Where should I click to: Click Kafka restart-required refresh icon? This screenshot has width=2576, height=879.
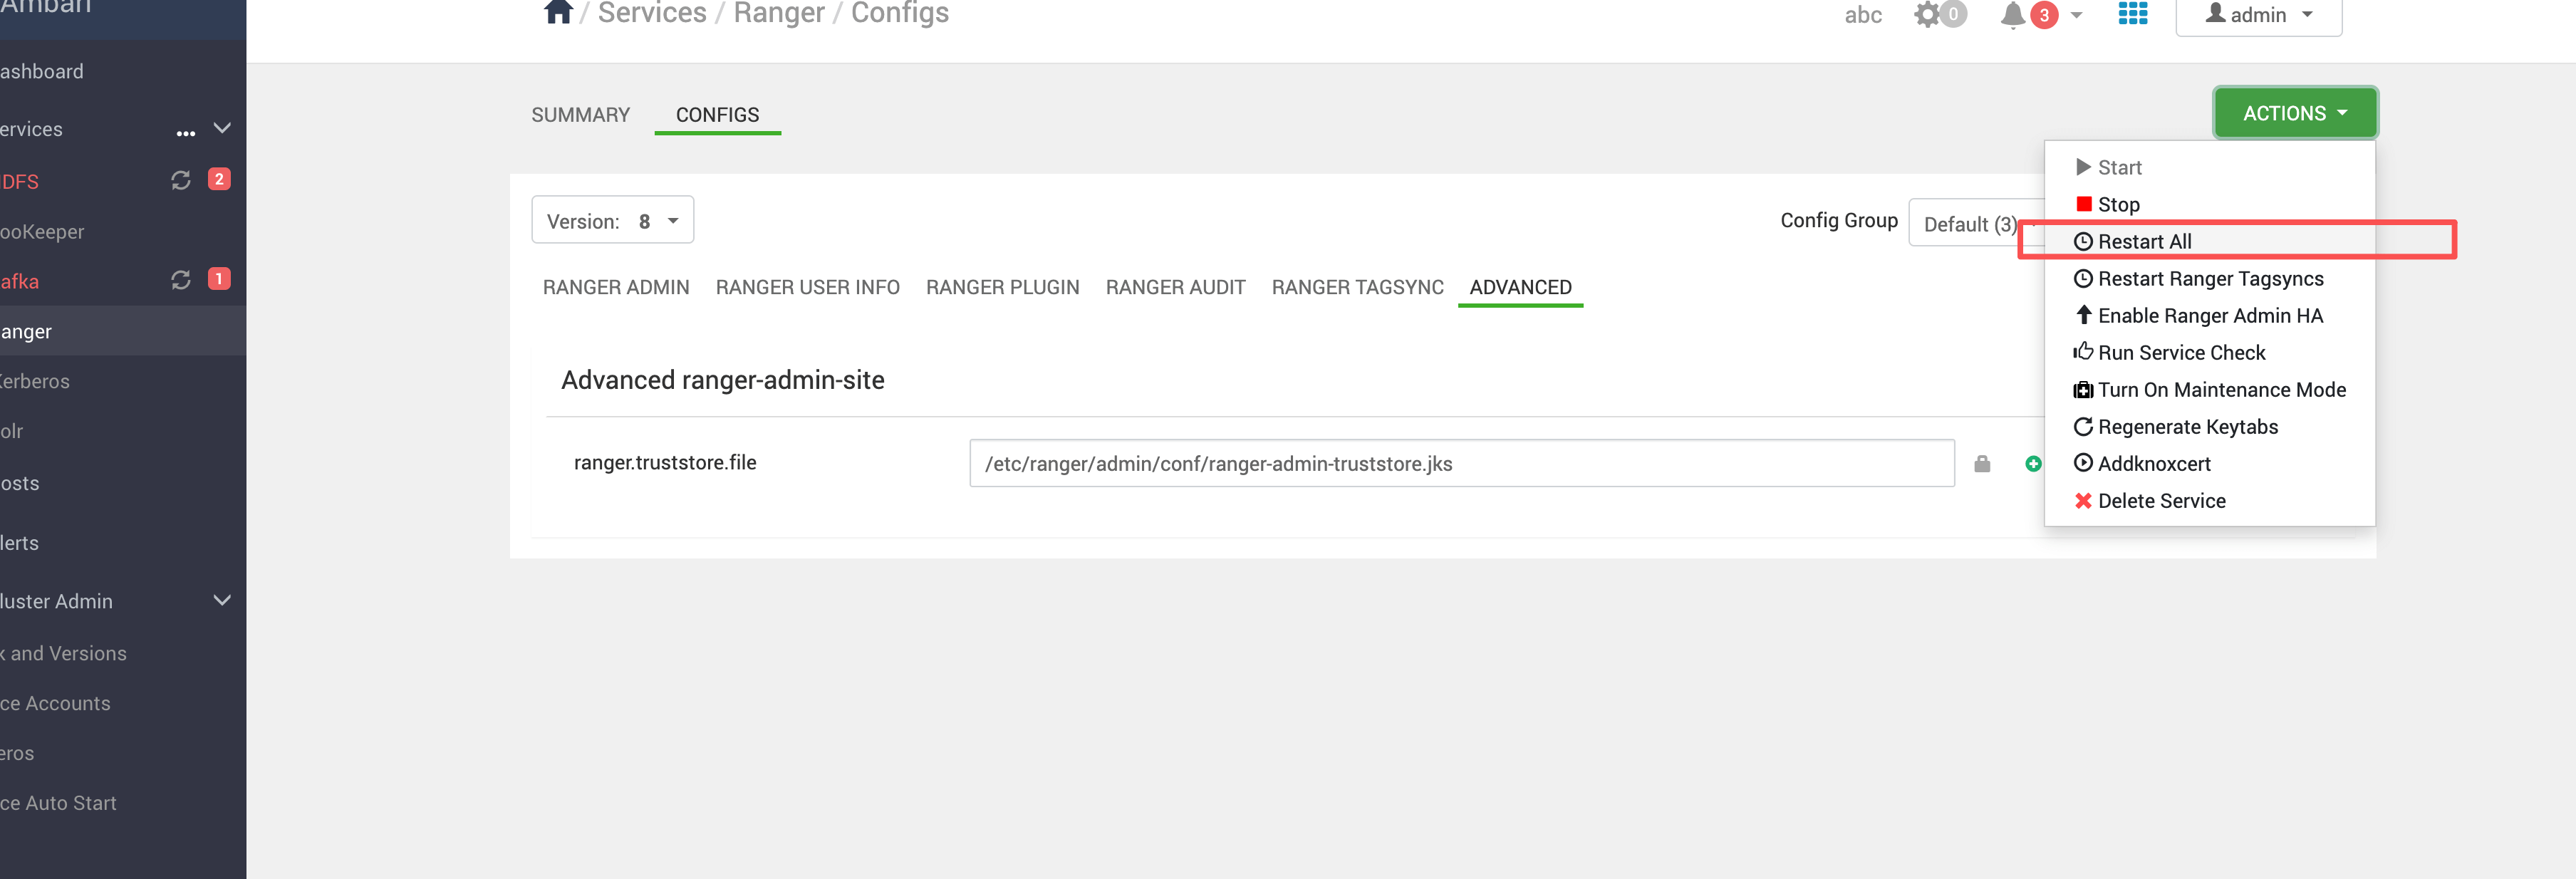tap(181, 280)
